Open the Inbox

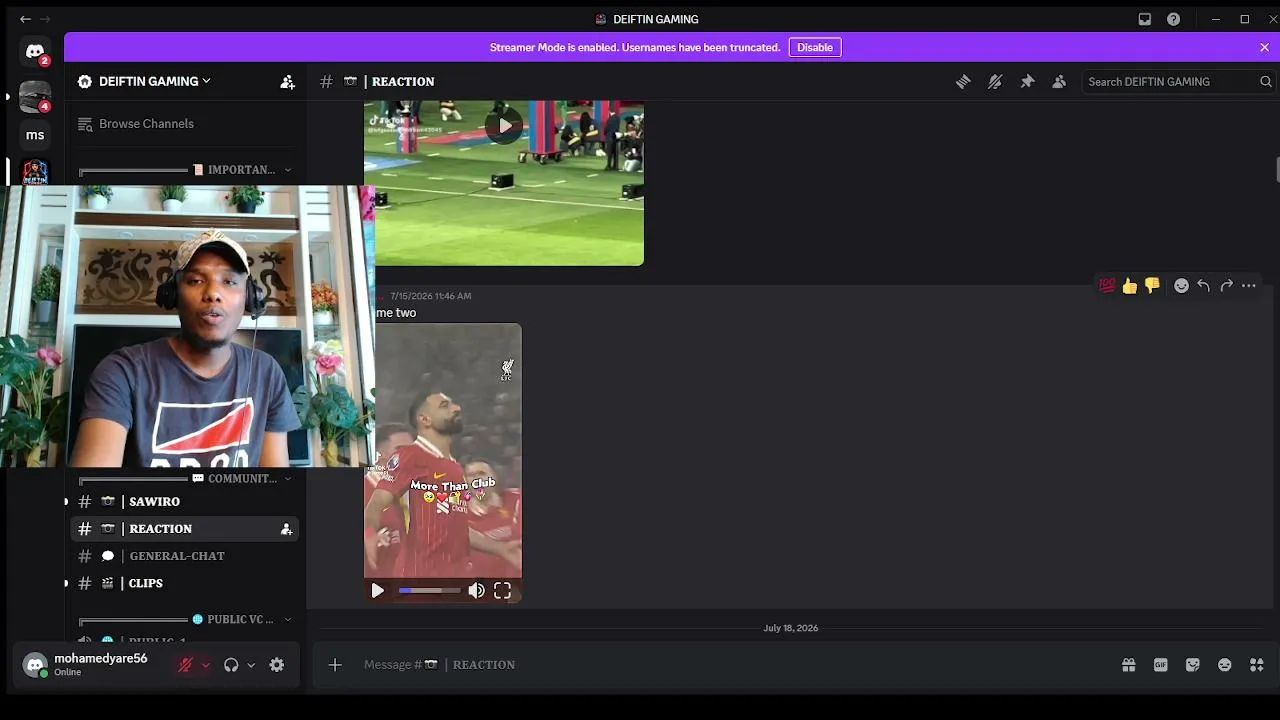1145,19
